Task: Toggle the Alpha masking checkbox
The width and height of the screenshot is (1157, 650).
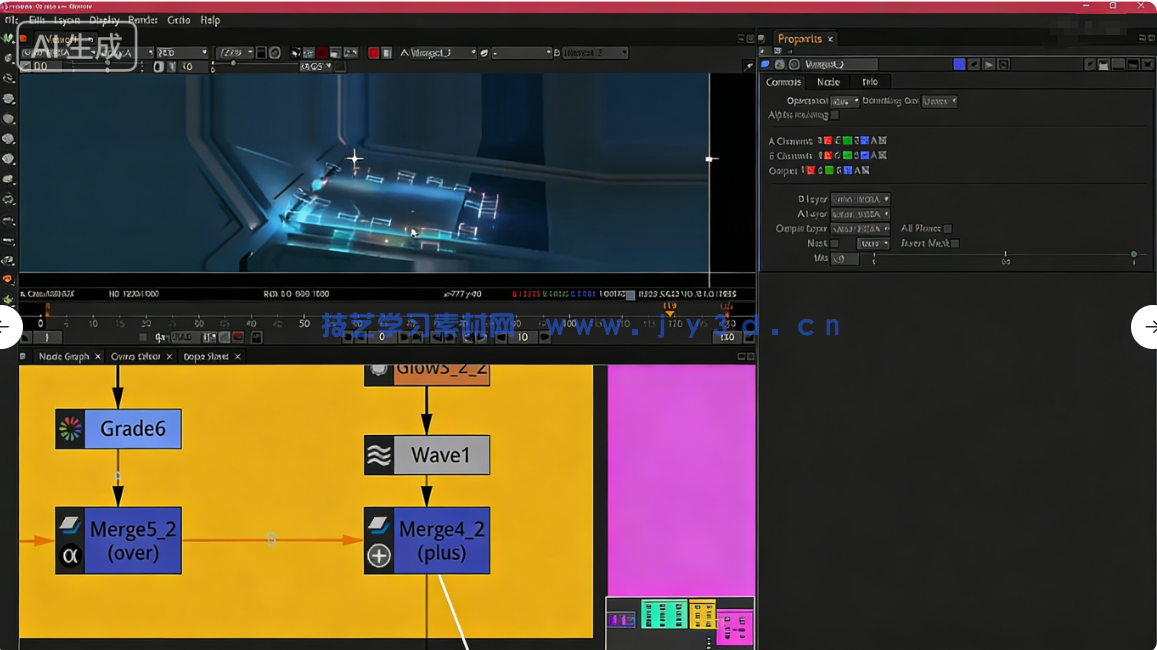Action: coord(835,115)
